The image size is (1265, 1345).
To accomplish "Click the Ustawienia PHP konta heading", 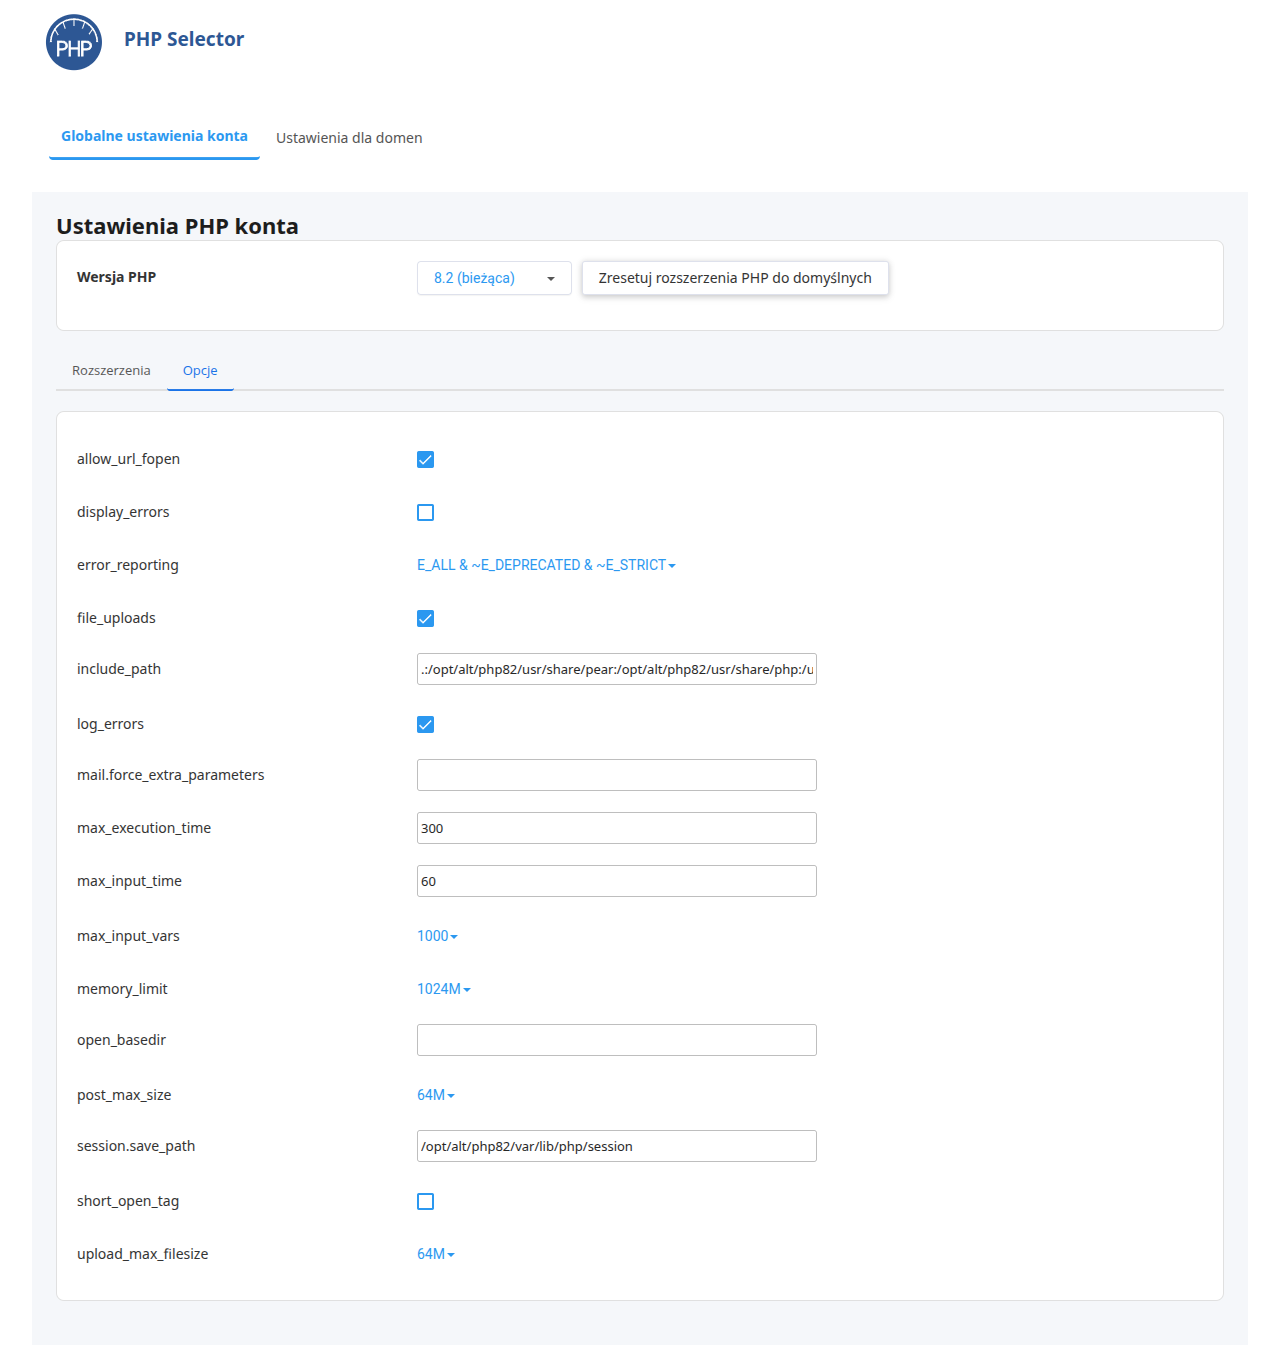I will pyautogui.click(x=177, y=226).
